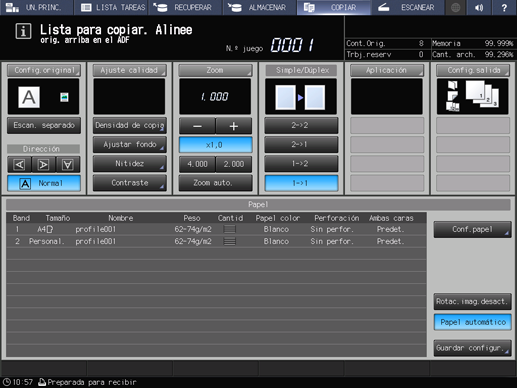
Task: Open Ajustar fondo setting
Action: coord(129,145)
